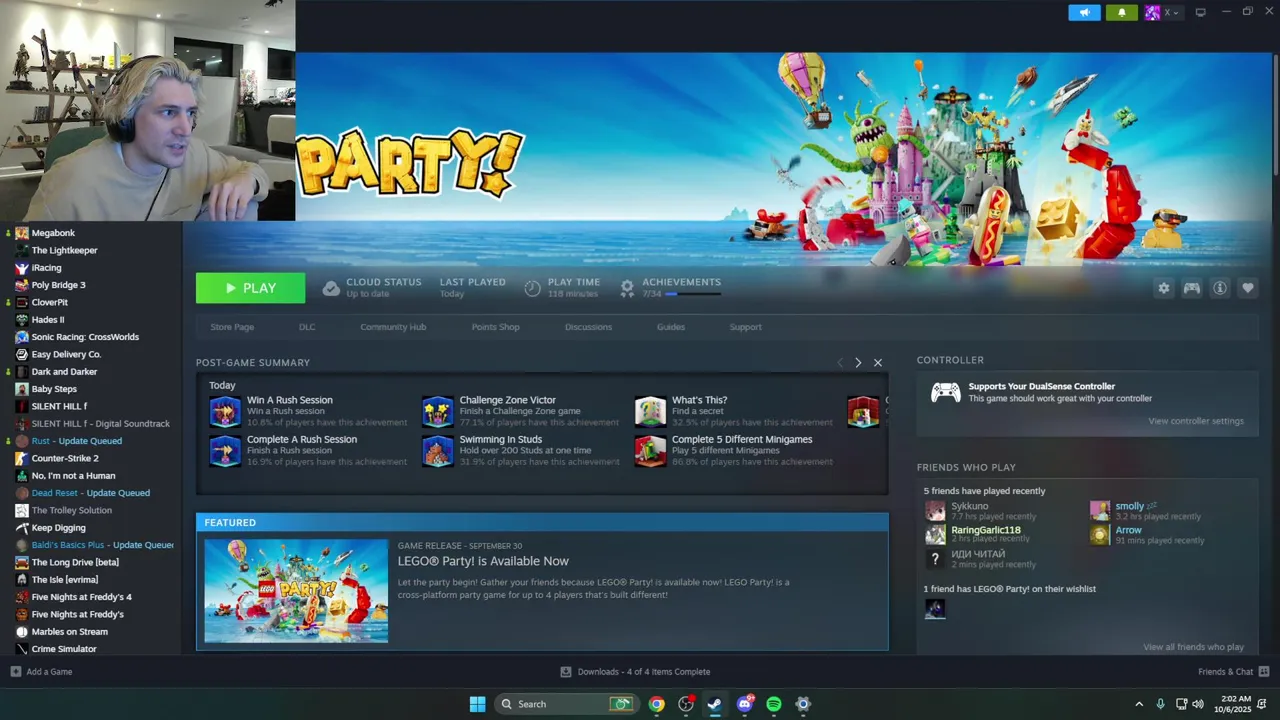Viewport: 1280px width, 720px height.
Task: Open controller layout icon
Action: click(x=1191, y=288)
